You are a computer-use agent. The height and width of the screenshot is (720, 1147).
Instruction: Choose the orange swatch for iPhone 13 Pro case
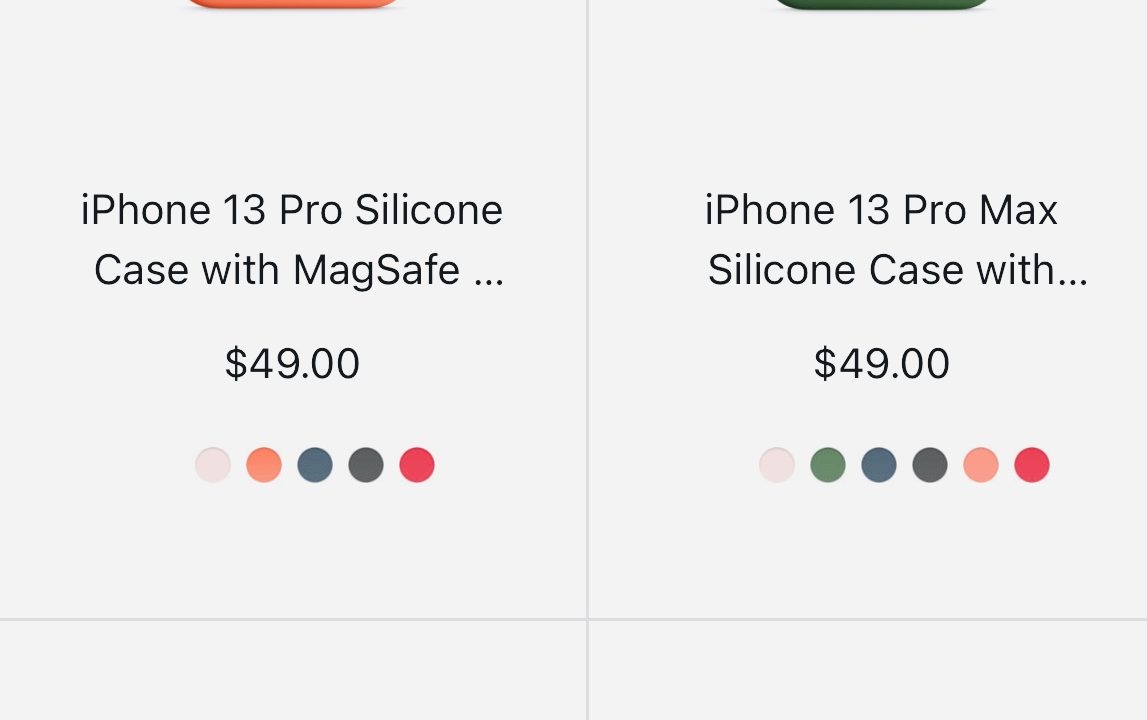tap(264, 465)
